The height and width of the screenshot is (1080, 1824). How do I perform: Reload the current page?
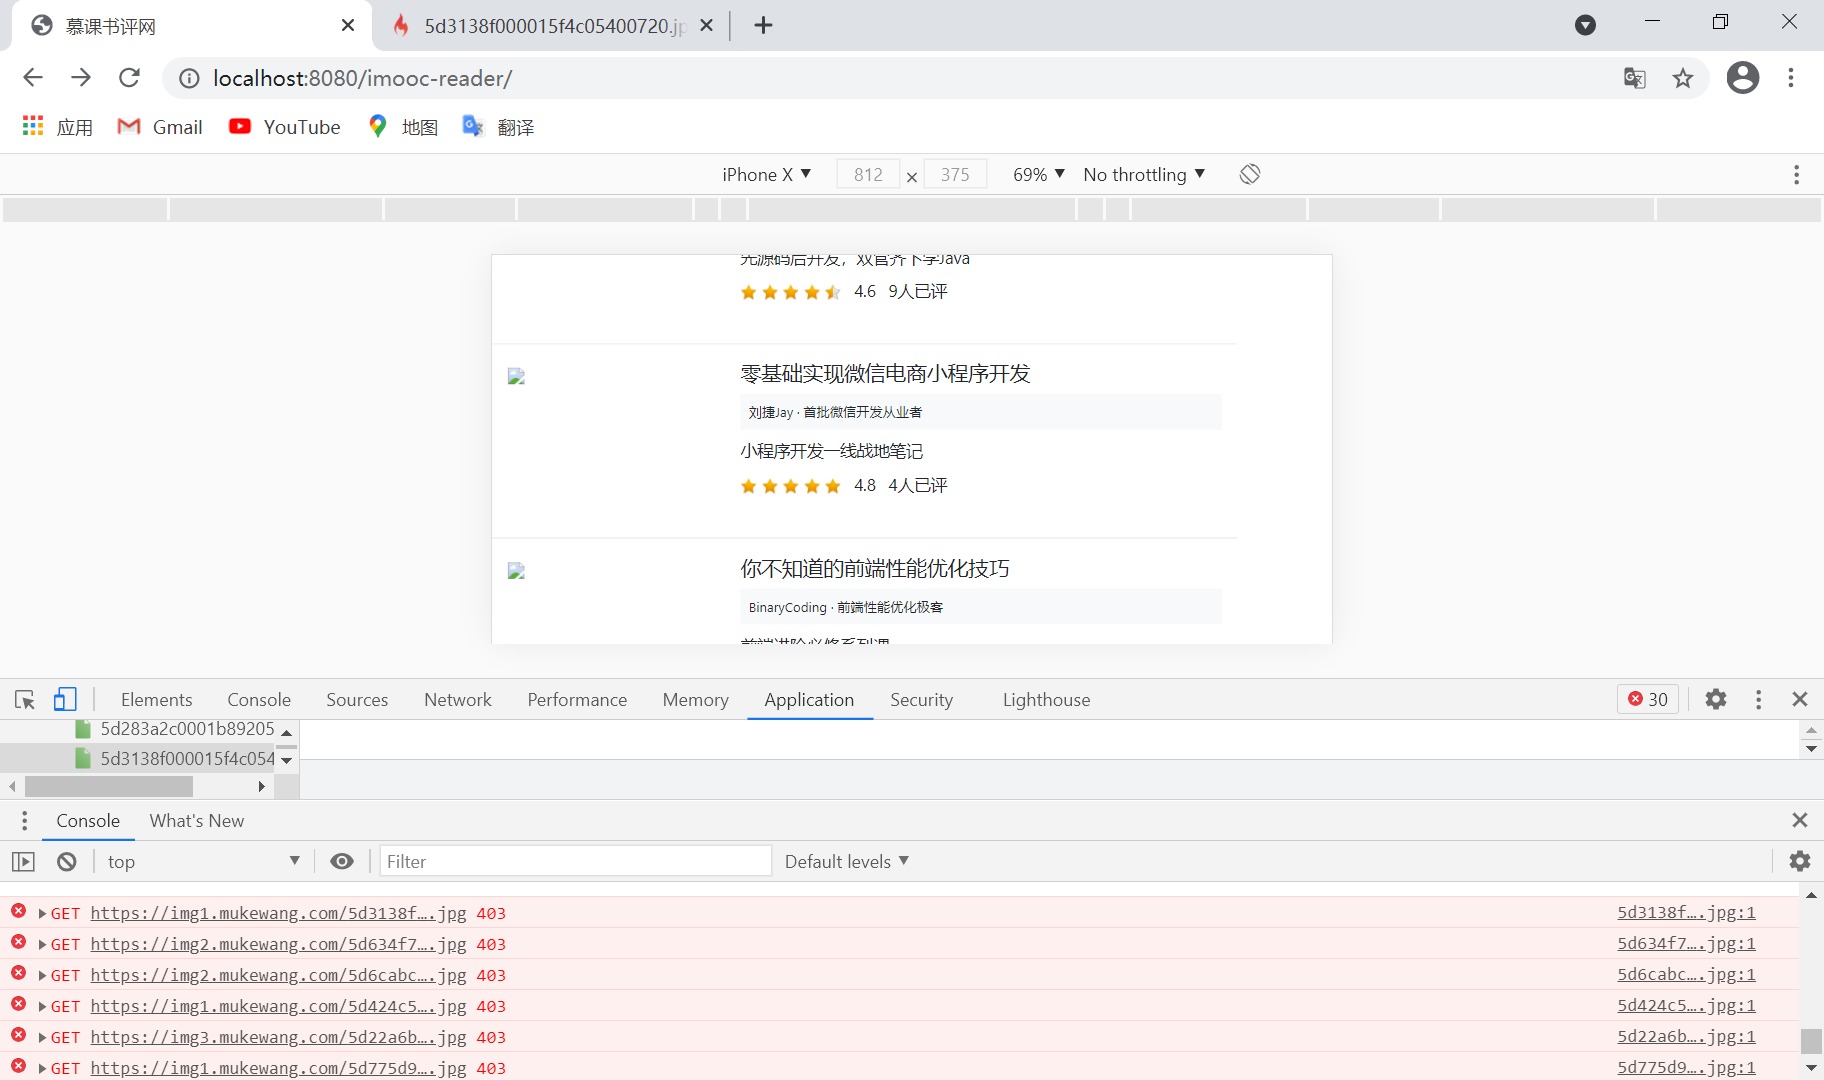coord(129,78)
